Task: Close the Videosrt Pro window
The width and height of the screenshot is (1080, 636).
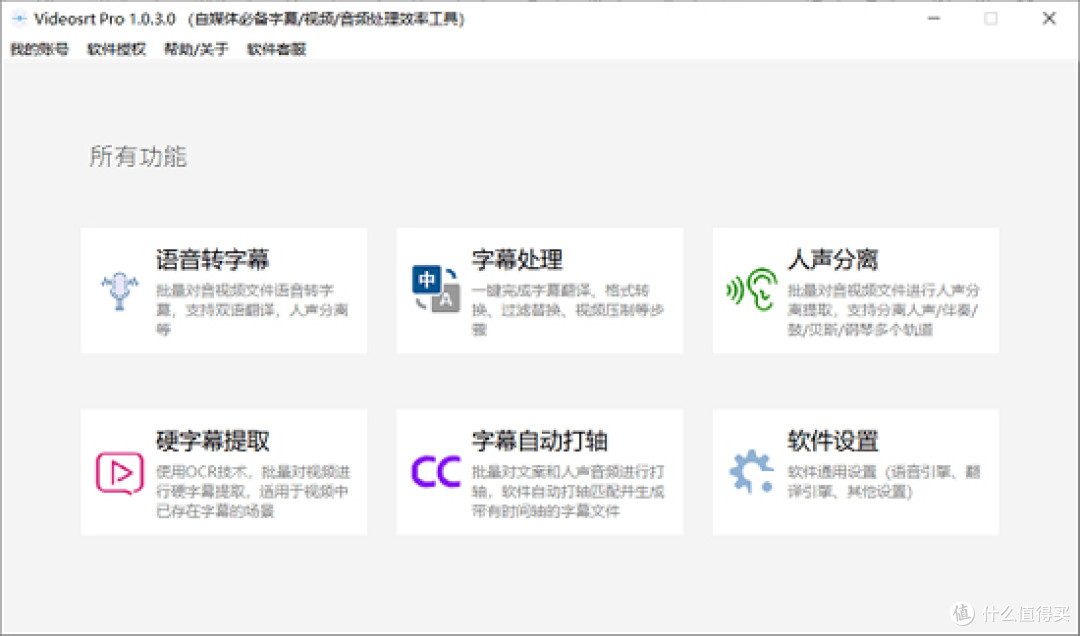Action: click(x=1049, y=19)
